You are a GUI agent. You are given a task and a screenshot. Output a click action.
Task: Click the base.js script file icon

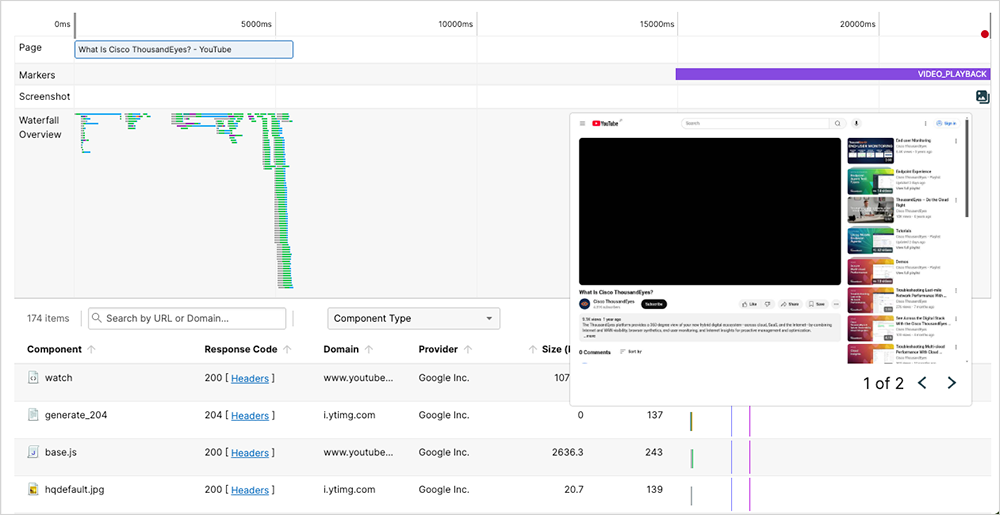[33, 453]
